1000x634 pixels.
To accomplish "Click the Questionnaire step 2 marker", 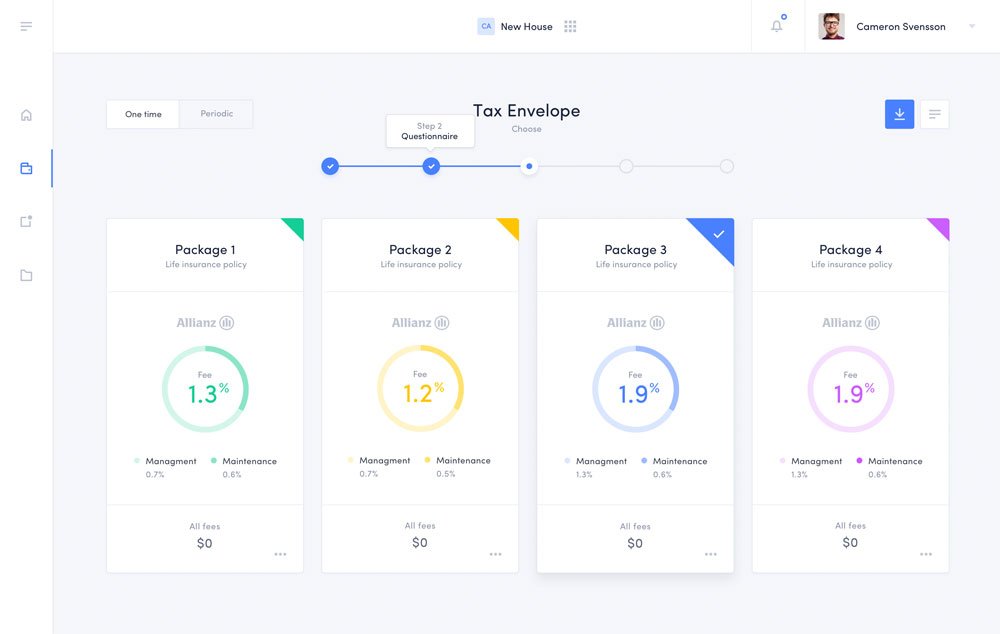I will tap(431, 166).
